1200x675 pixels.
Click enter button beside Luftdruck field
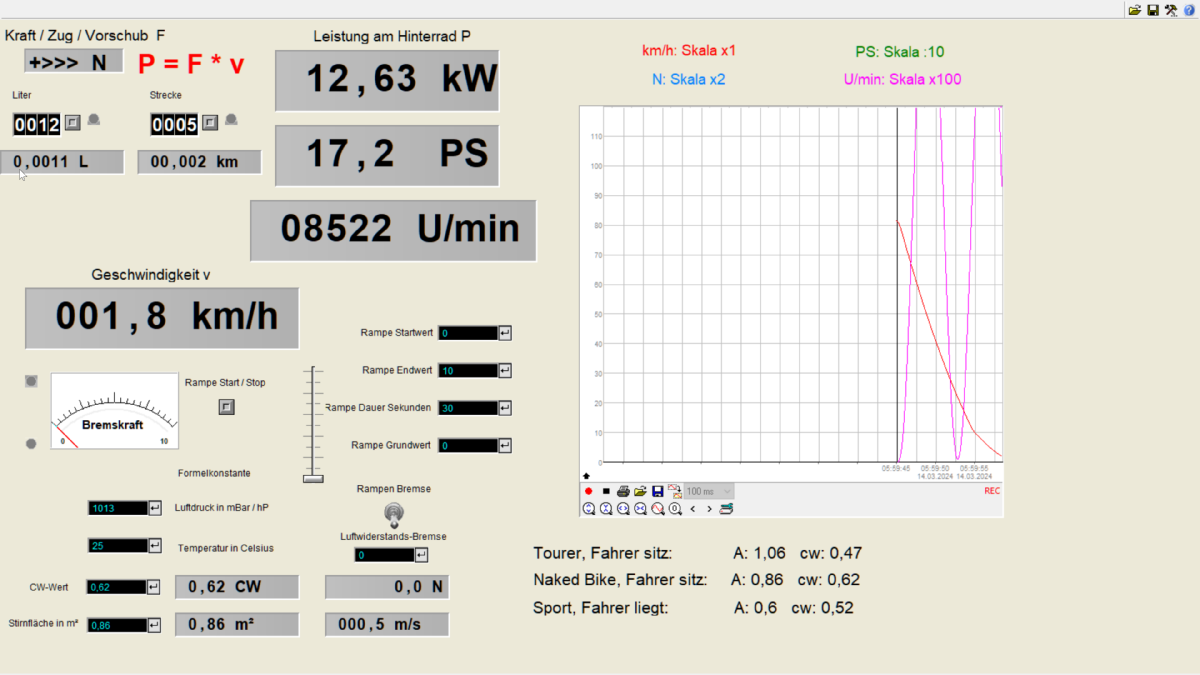click(155, 509)
